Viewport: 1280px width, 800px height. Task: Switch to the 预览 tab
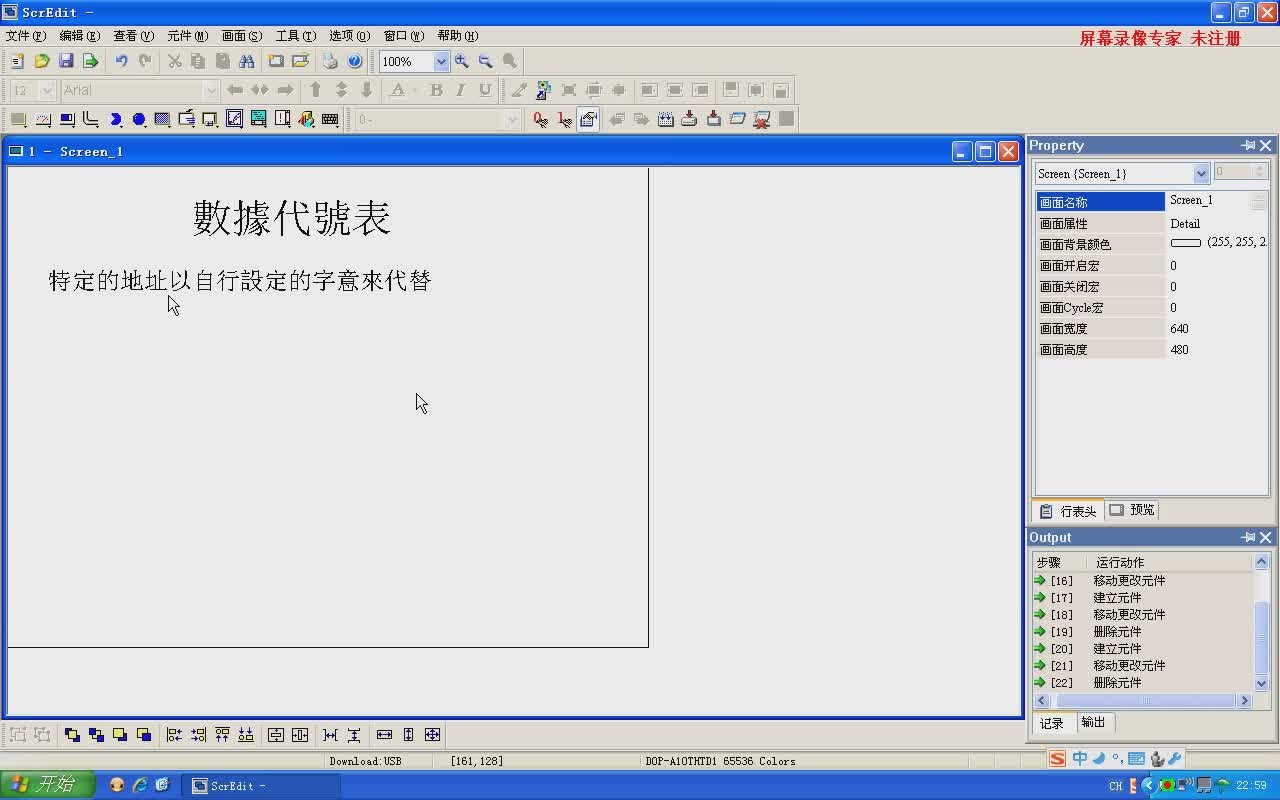tap(1132, 510)
